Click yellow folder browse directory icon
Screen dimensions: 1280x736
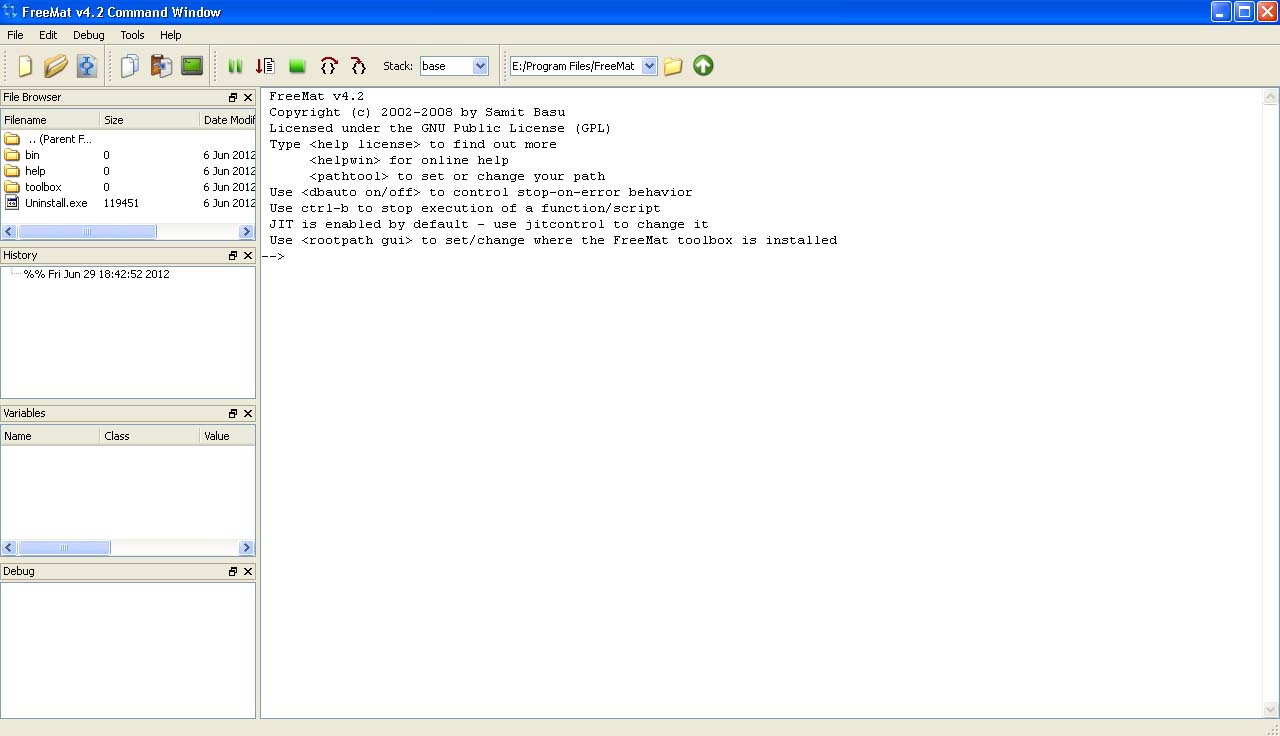pyautogui.click(x=673, y=66)
